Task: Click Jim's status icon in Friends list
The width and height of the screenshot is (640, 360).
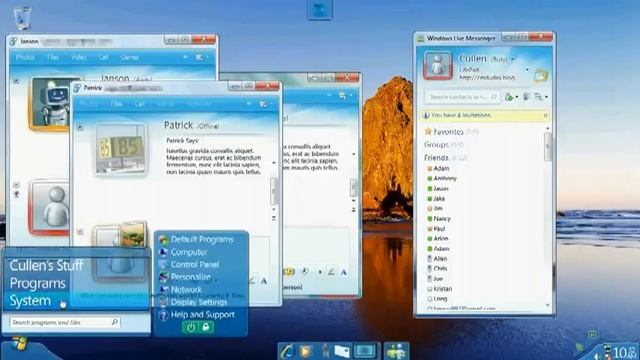Action: click(429, 209)
